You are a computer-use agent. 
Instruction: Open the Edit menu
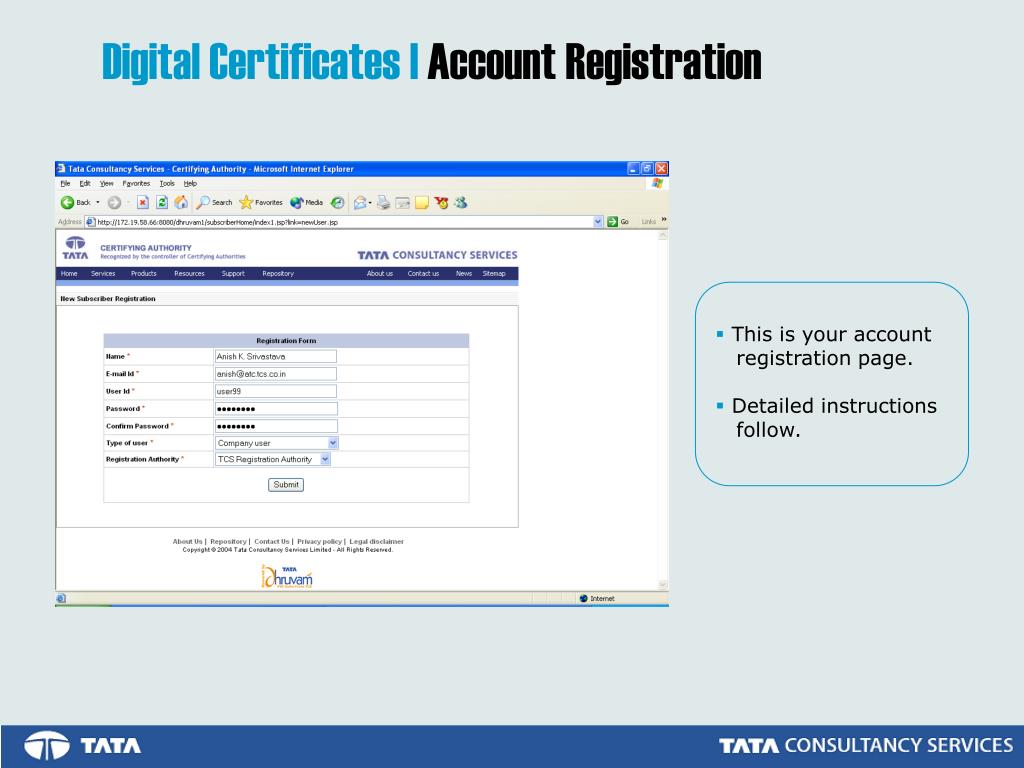(85, 184)
